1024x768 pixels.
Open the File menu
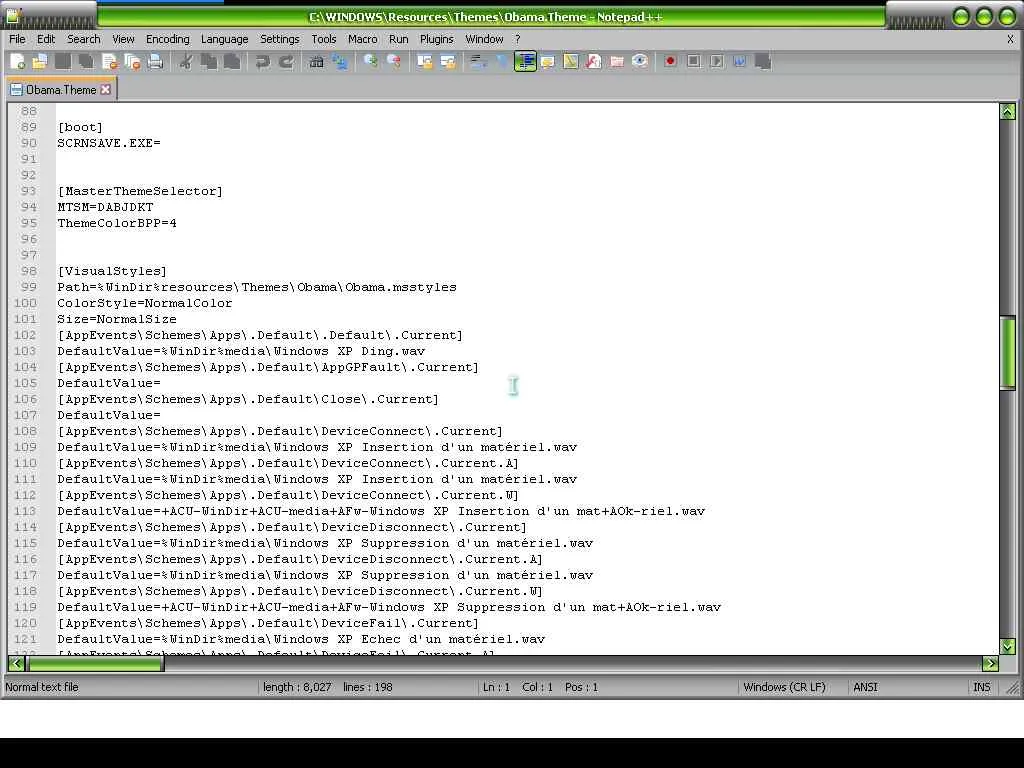coord(17,39)
